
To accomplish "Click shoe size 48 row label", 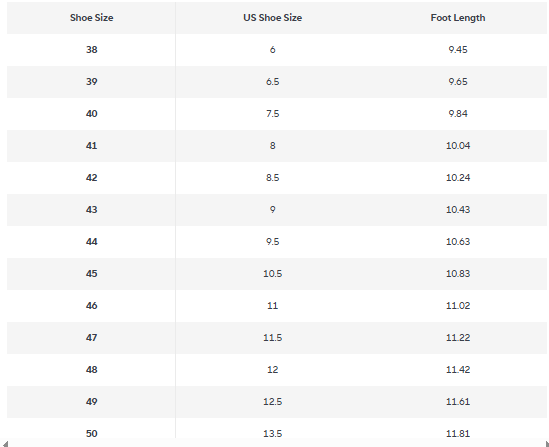I will (91, 370).
